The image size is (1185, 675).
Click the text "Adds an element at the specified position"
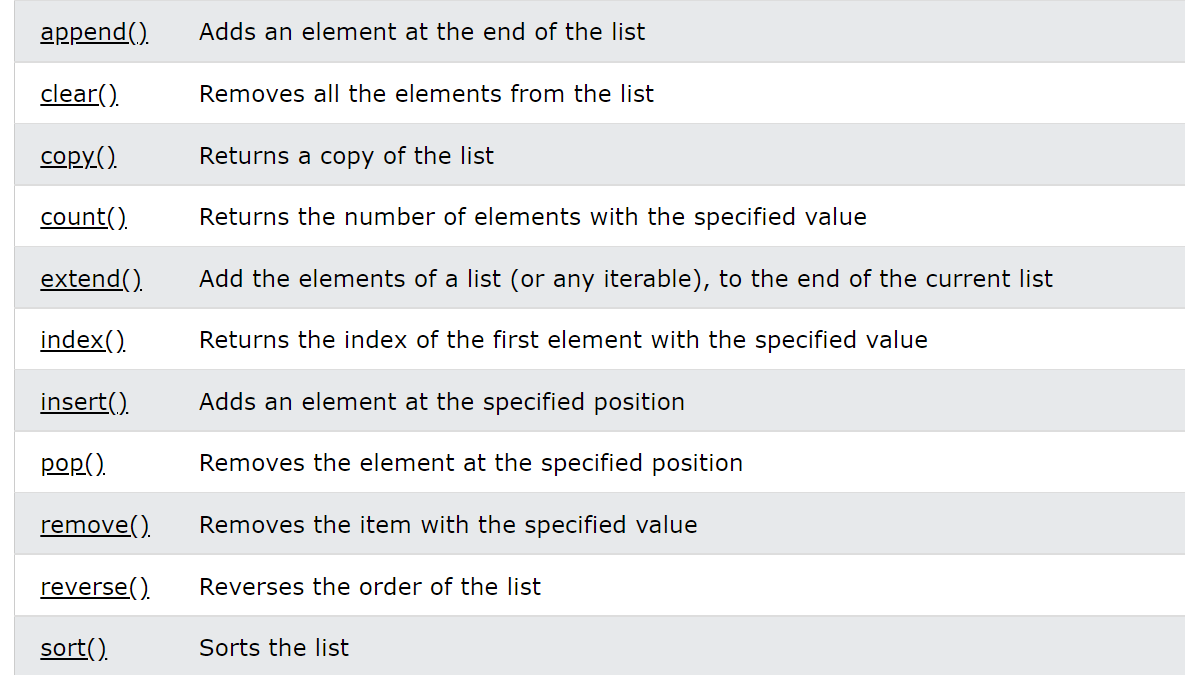point(441,402)
